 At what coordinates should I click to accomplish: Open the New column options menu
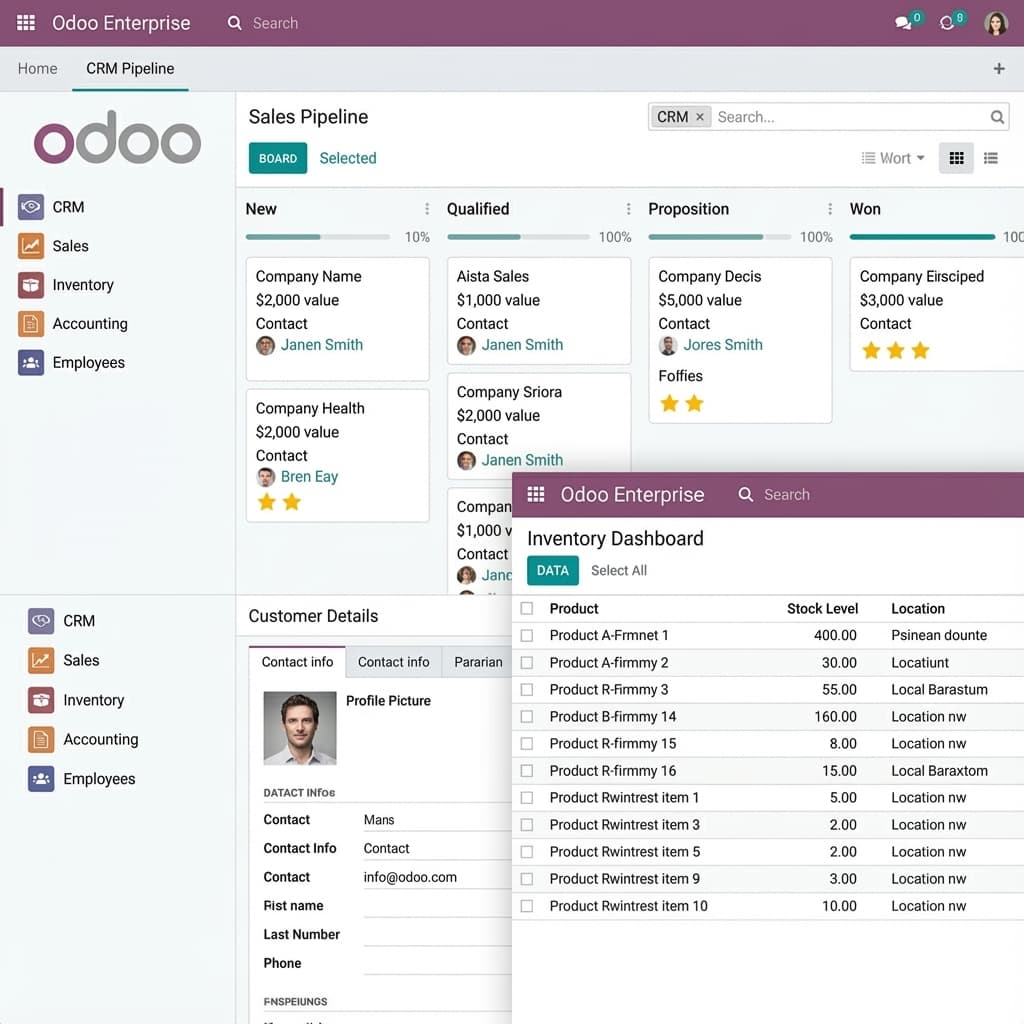[427, 209]
